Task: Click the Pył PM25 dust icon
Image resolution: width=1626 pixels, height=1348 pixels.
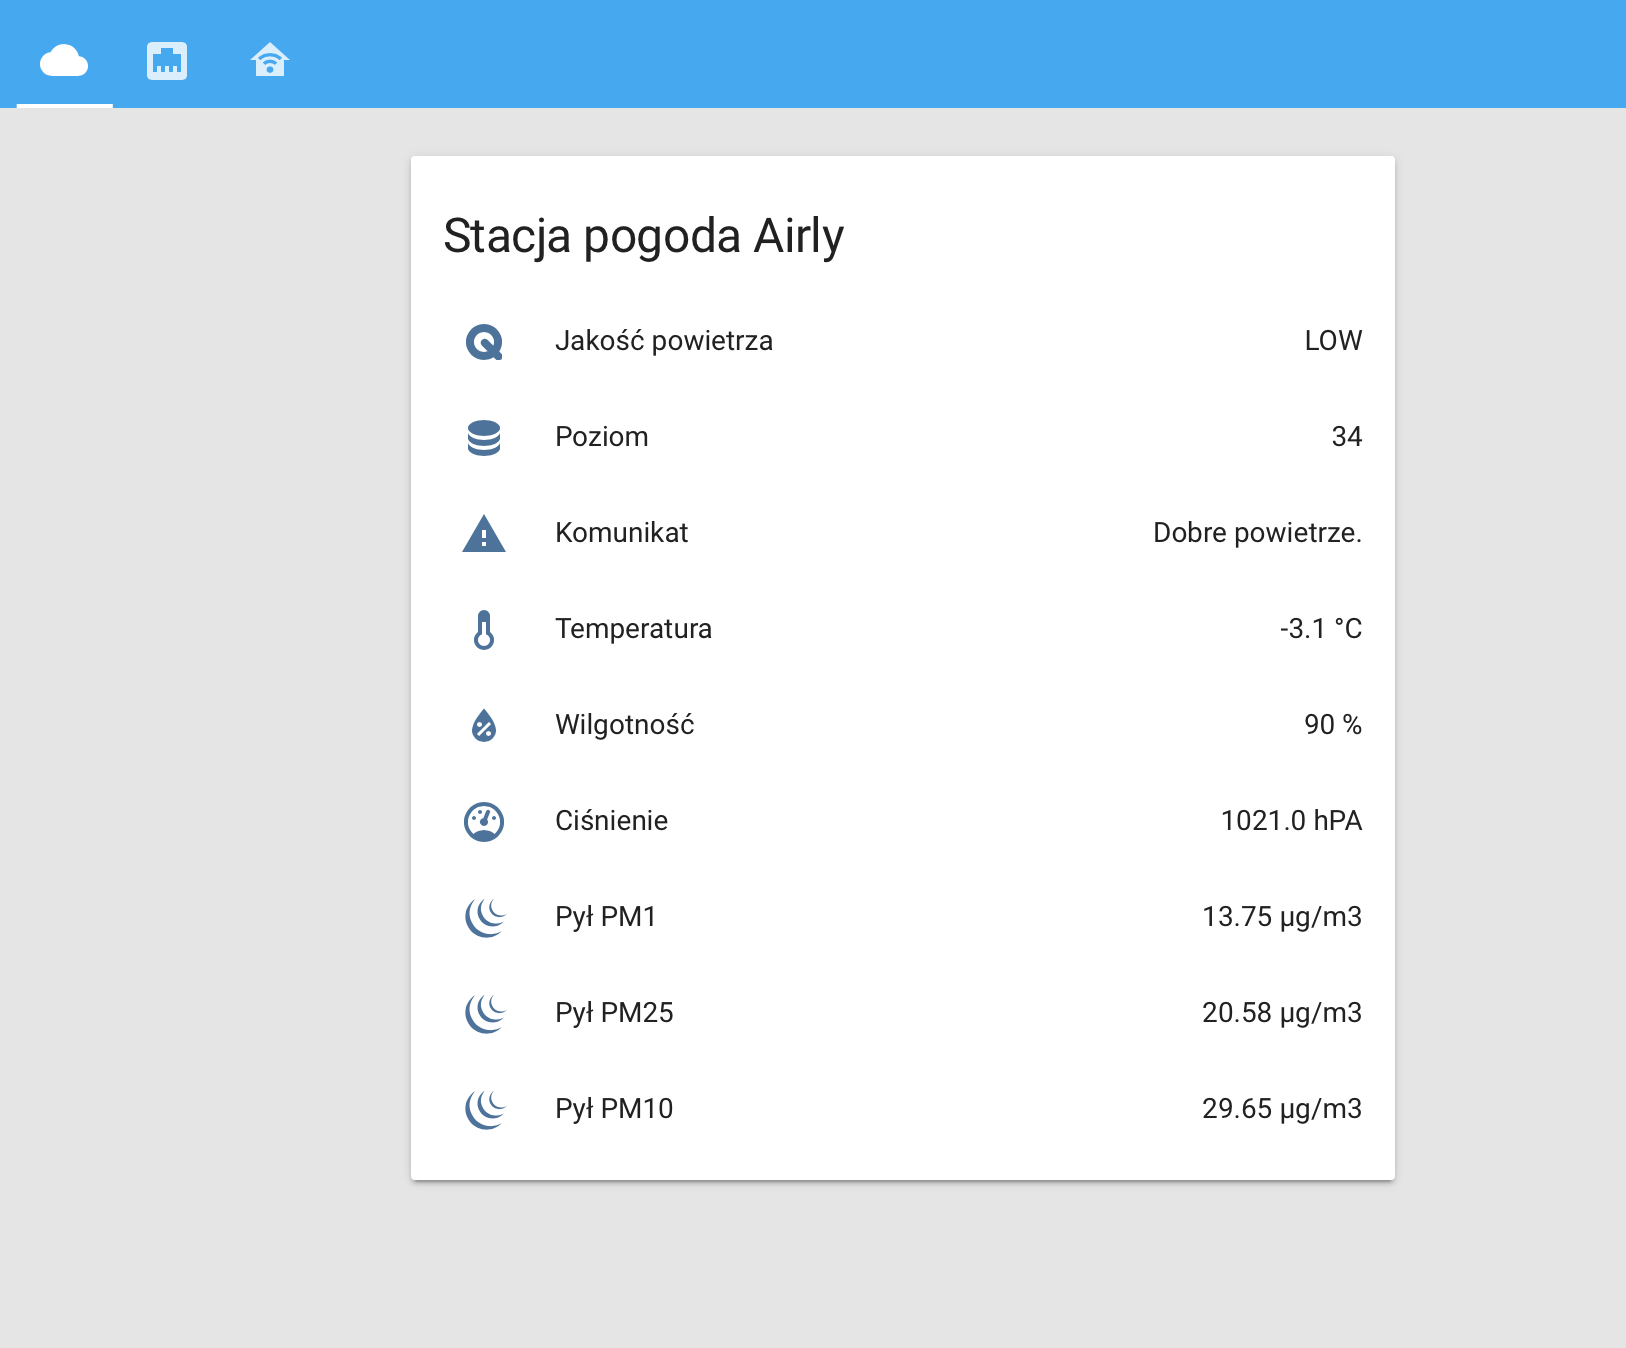Action: pos(486,1014)
